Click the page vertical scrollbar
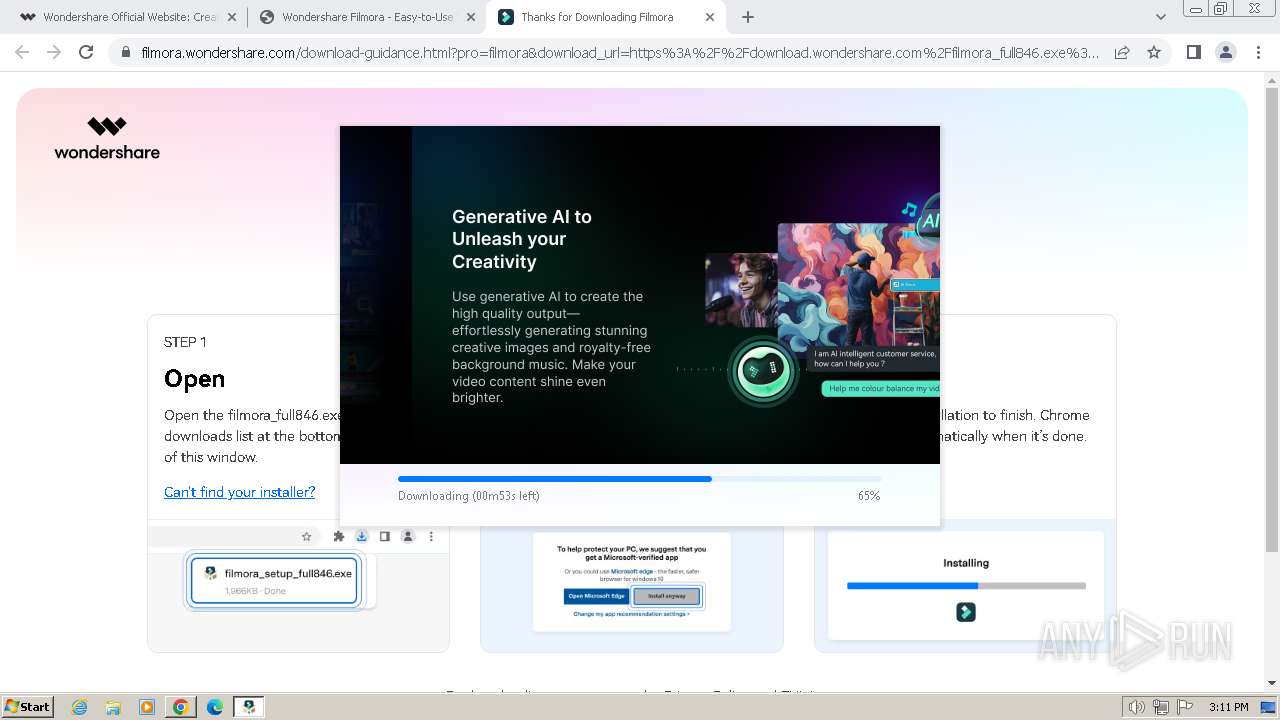 coord(1272,320)
